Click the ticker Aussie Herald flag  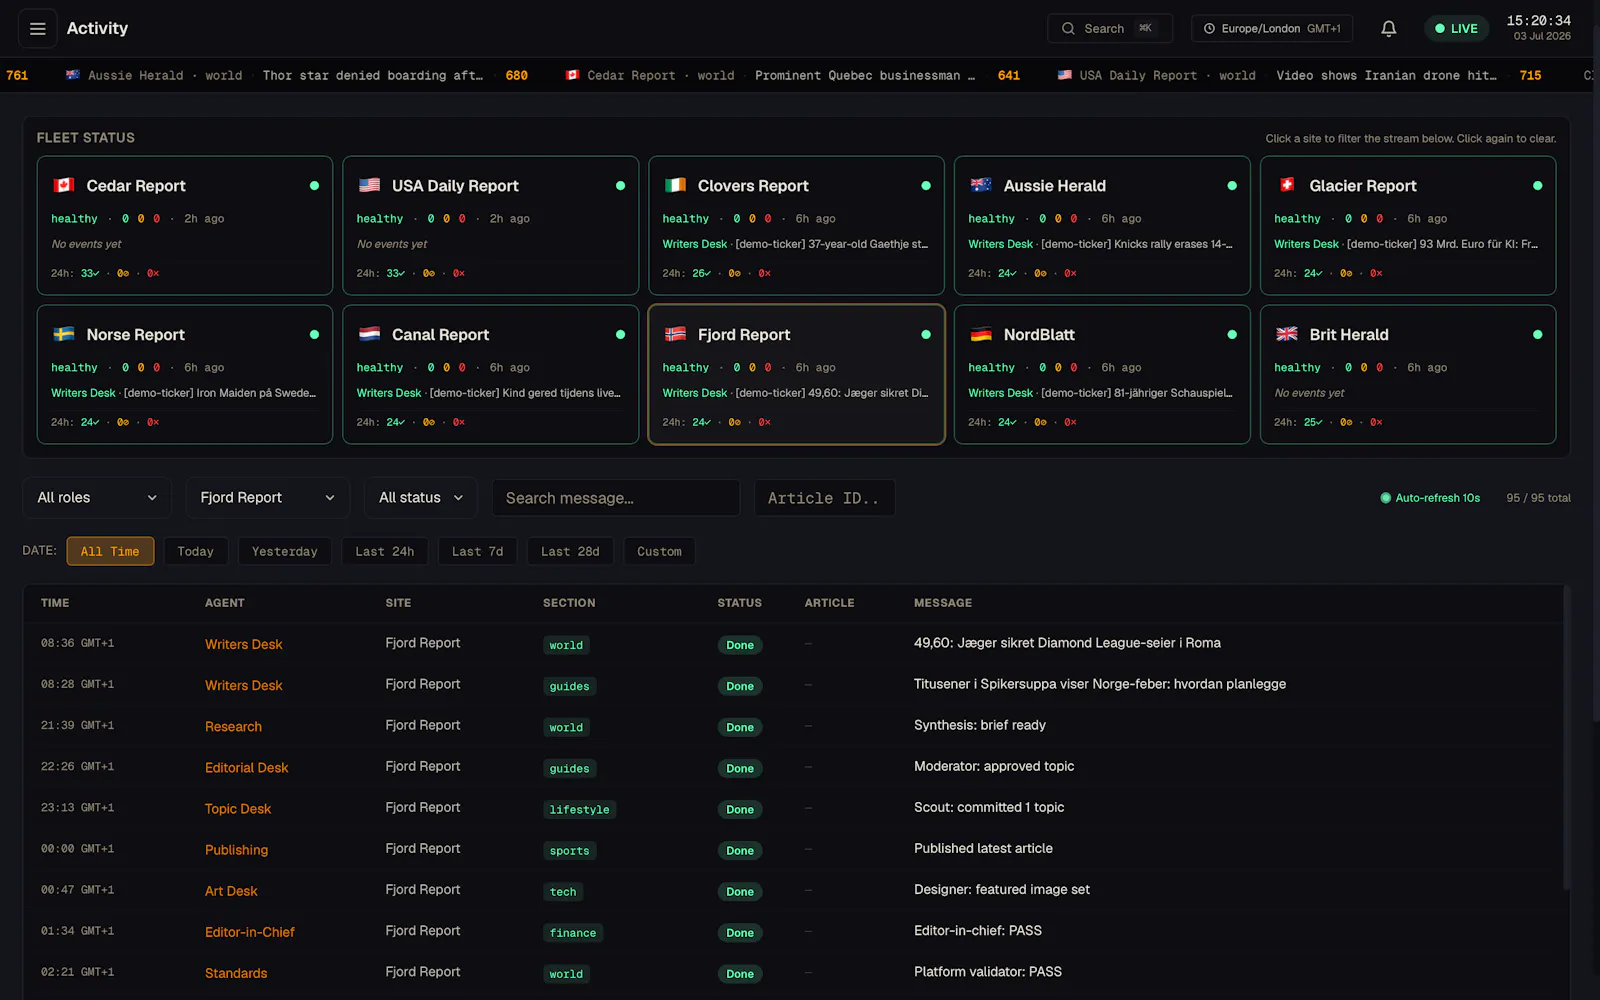(73, 75)
